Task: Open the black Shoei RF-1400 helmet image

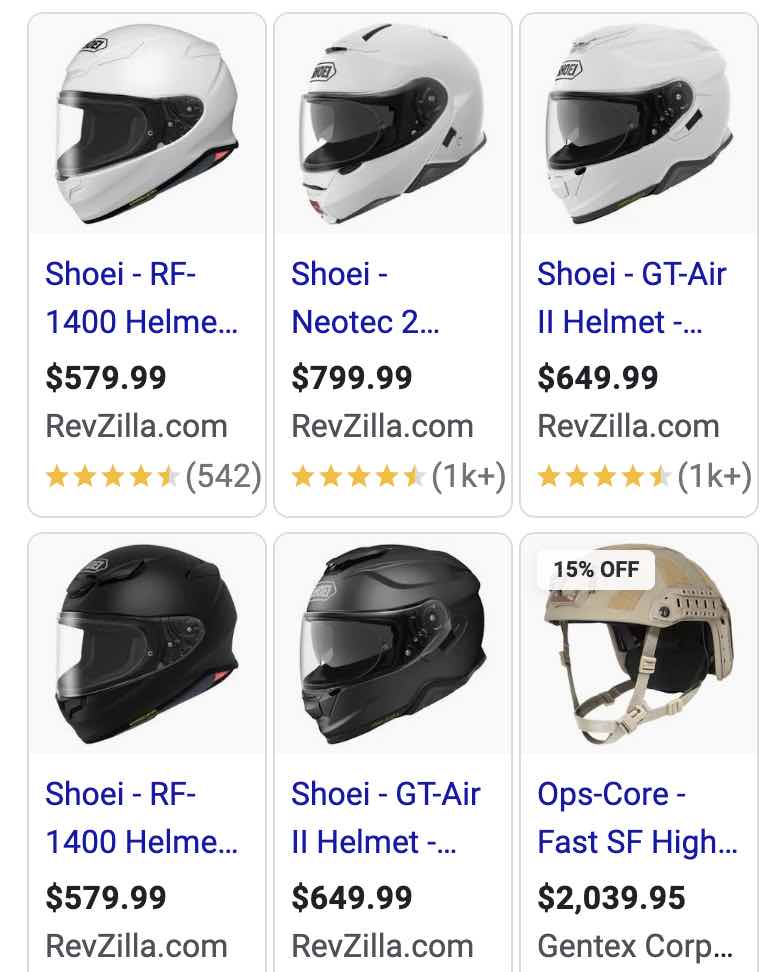Action: coord(147,645)
